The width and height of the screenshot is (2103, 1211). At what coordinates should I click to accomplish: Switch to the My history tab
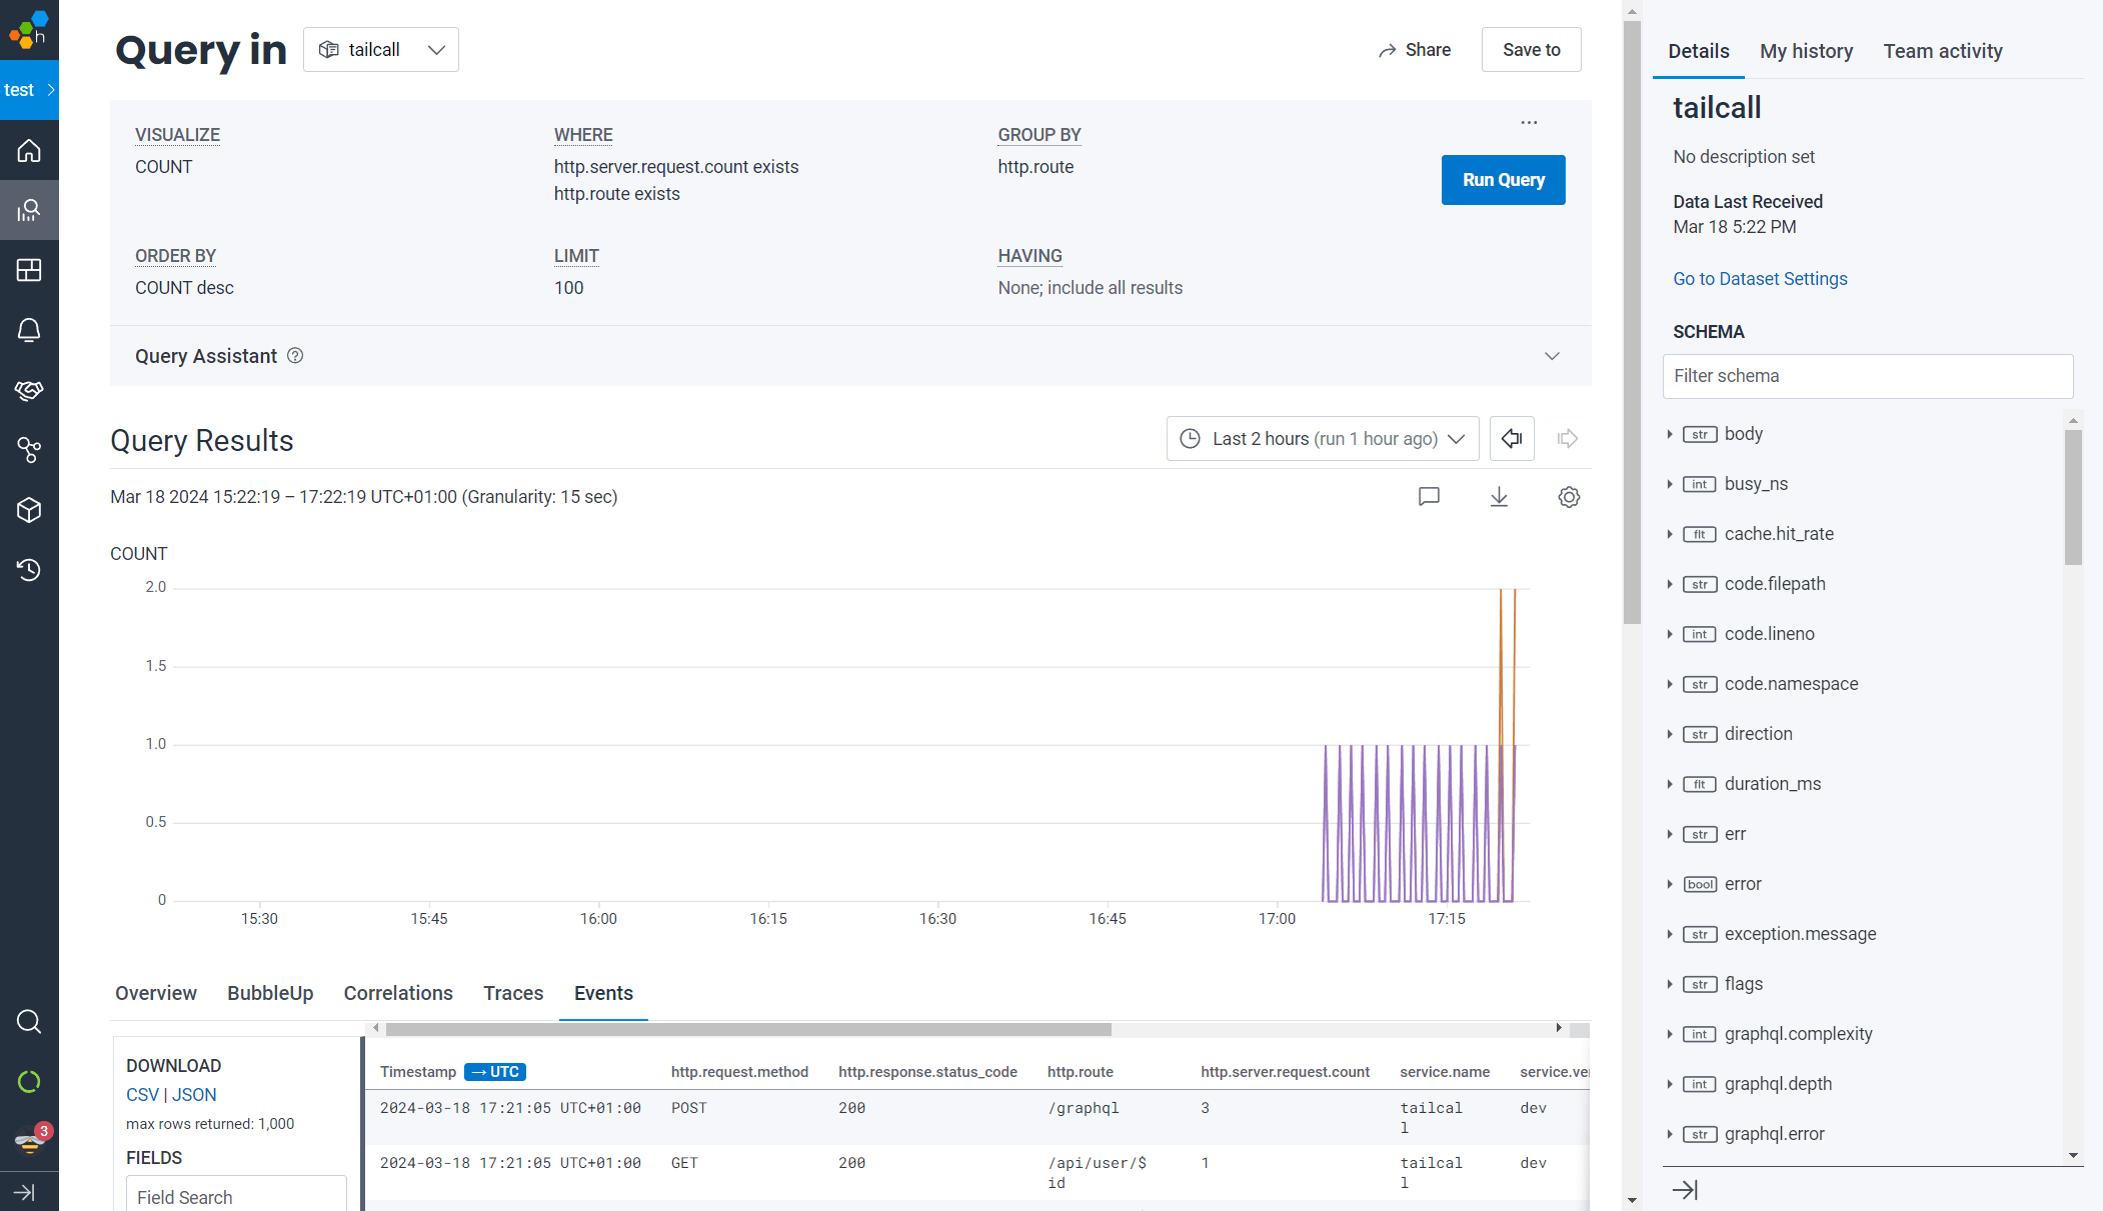1806,50
